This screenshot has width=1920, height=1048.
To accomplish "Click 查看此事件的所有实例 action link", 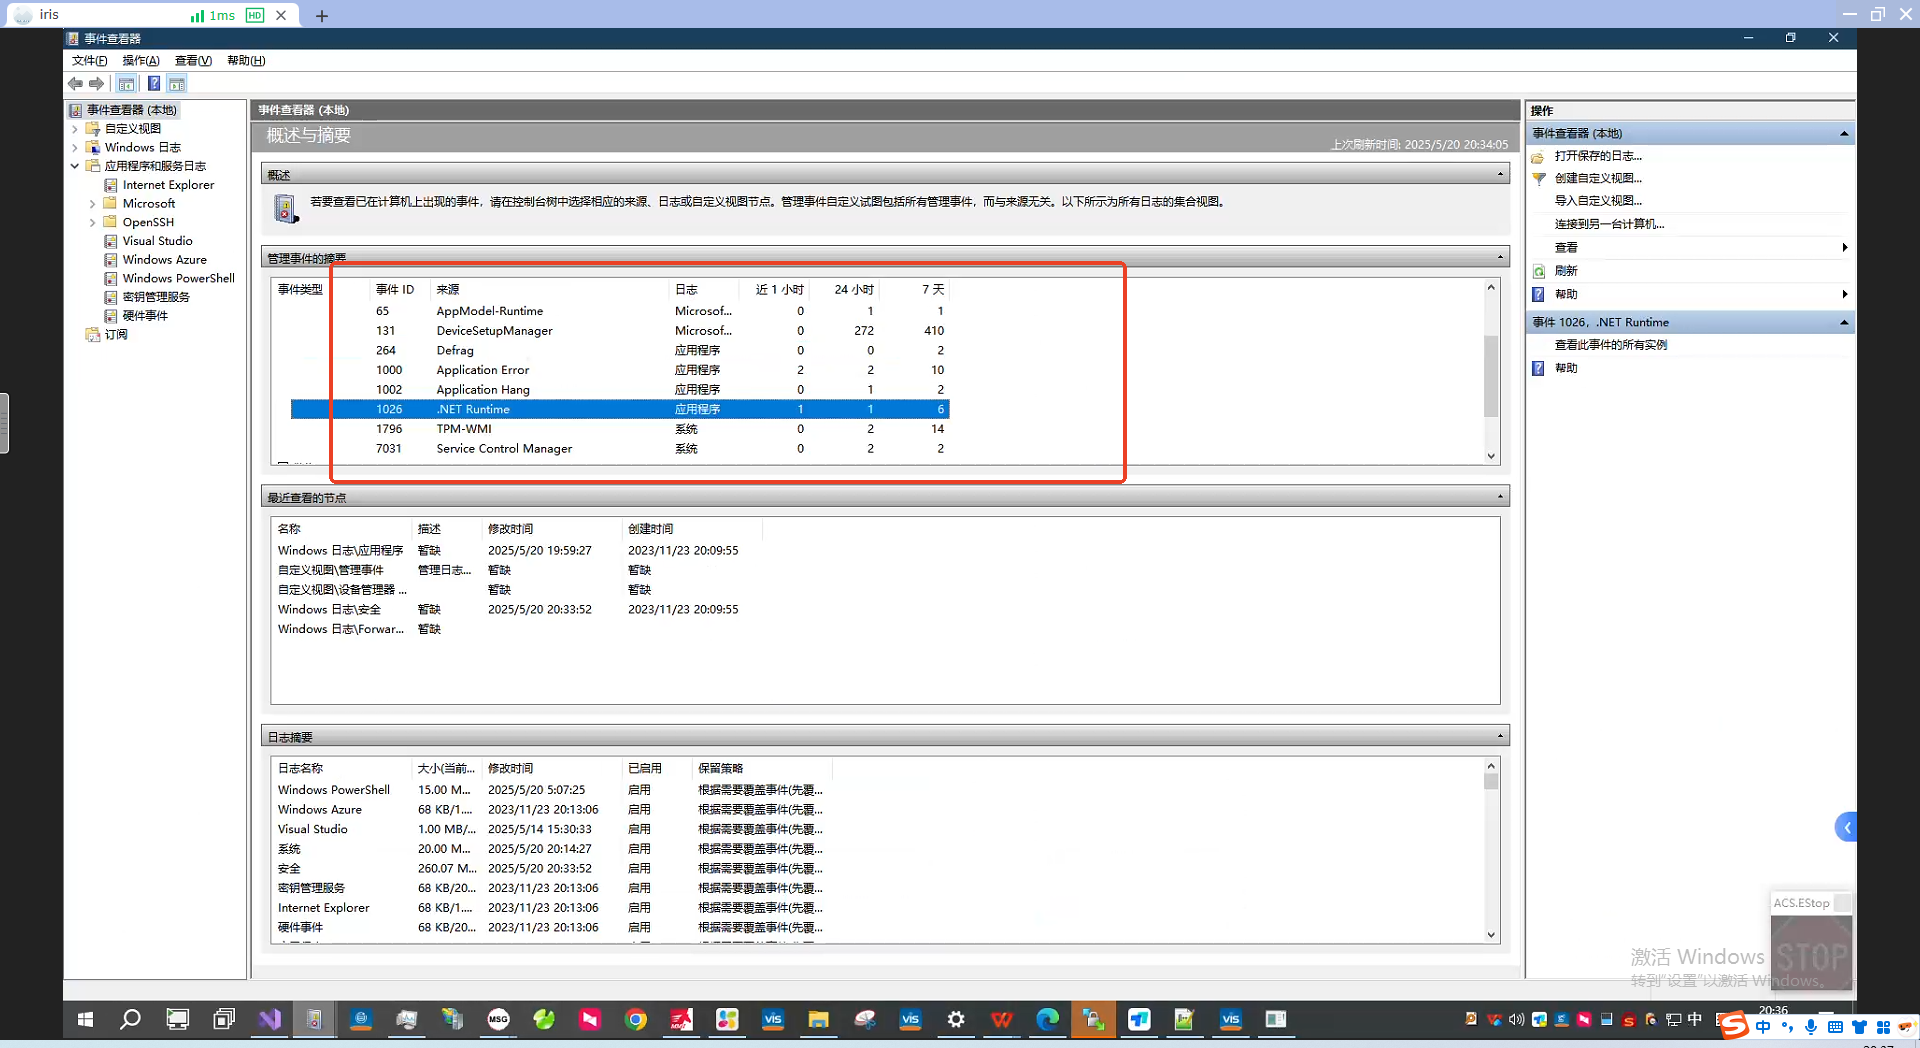I will coord(1610,345).
